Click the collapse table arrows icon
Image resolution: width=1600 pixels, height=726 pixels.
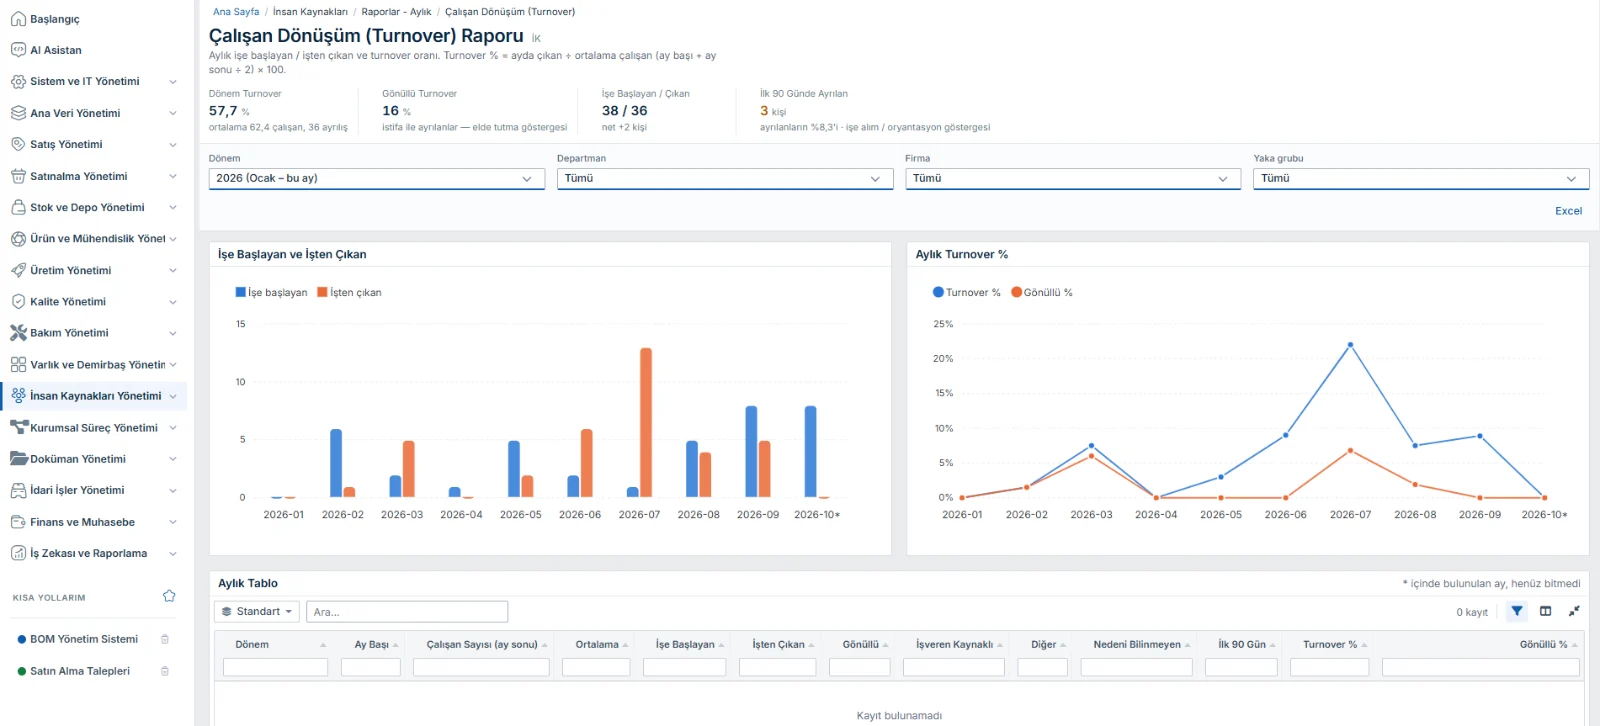coord(1574,611)
